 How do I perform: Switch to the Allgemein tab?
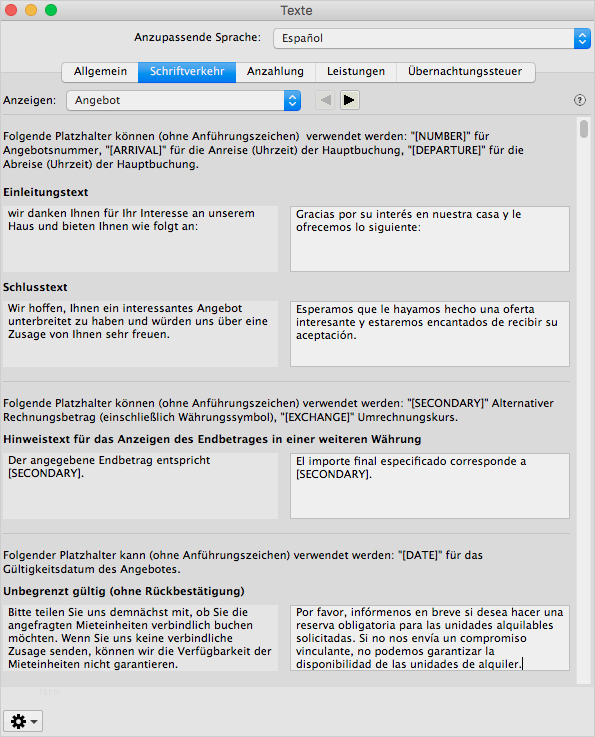pos(100,71)
